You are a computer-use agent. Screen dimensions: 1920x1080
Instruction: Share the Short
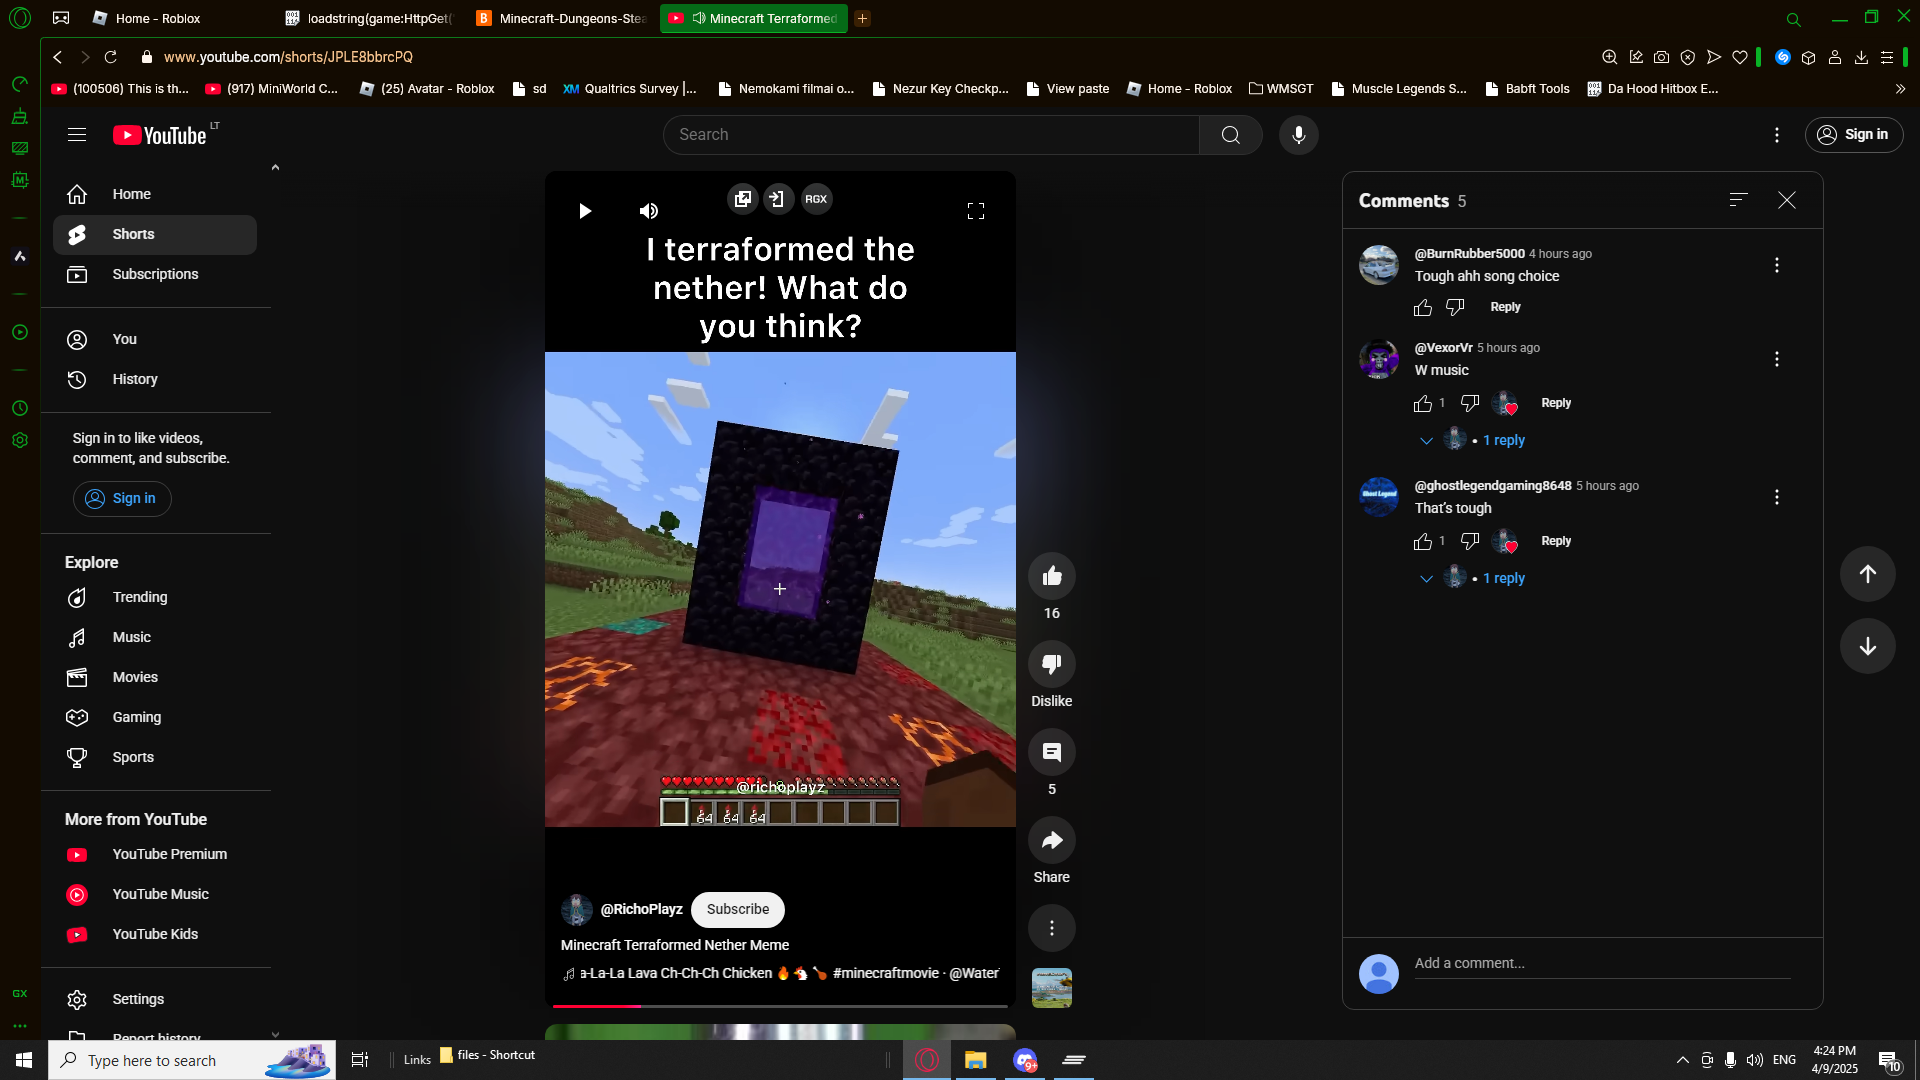[1051, 840]
